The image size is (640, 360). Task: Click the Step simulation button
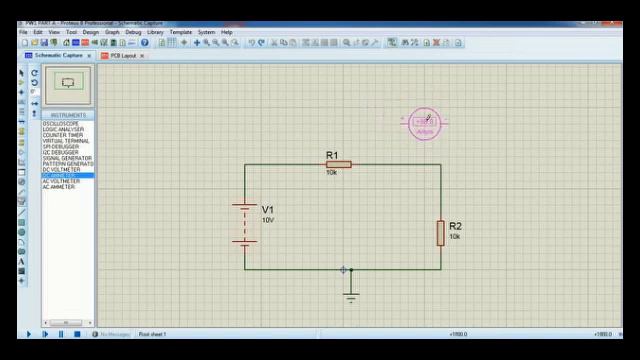click(x=45, y=334)
